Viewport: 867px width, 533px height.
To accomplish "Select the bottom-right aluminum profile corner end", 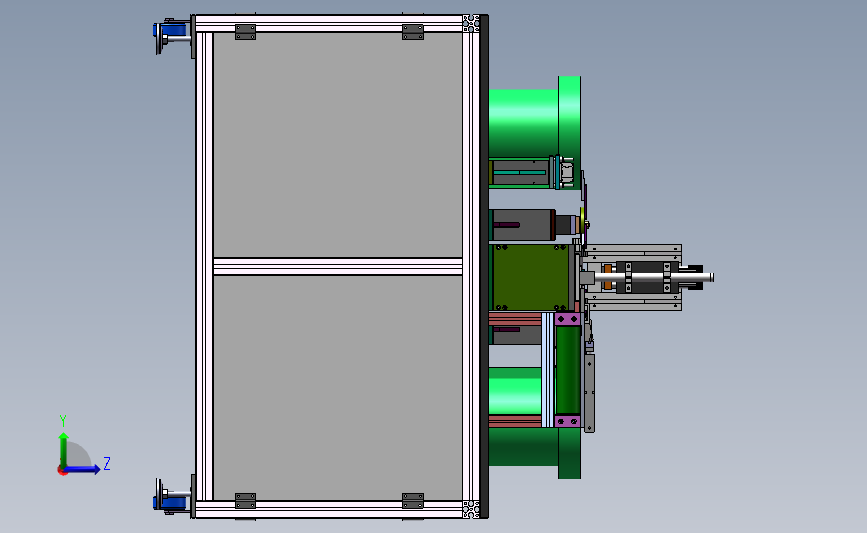I will (x=471, y=509).
